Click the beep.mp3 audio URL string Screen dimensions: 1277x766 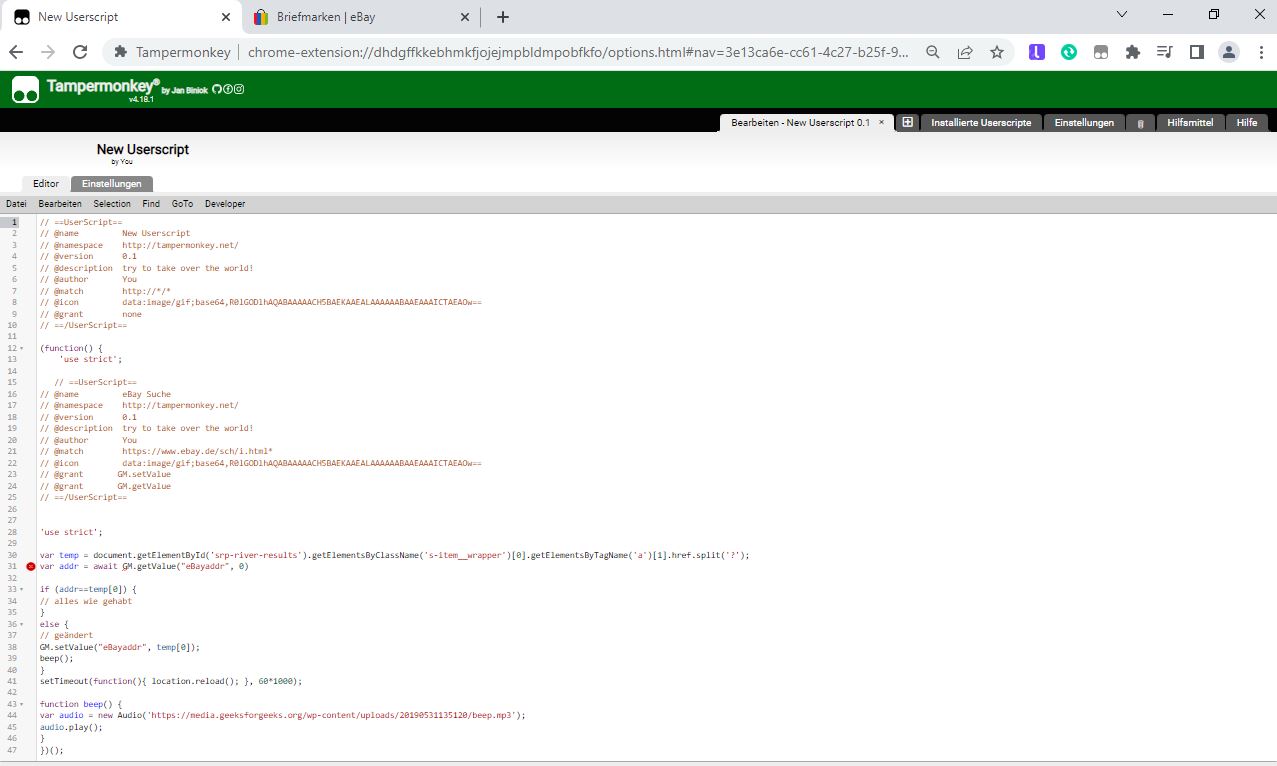[x=335, y=715]
